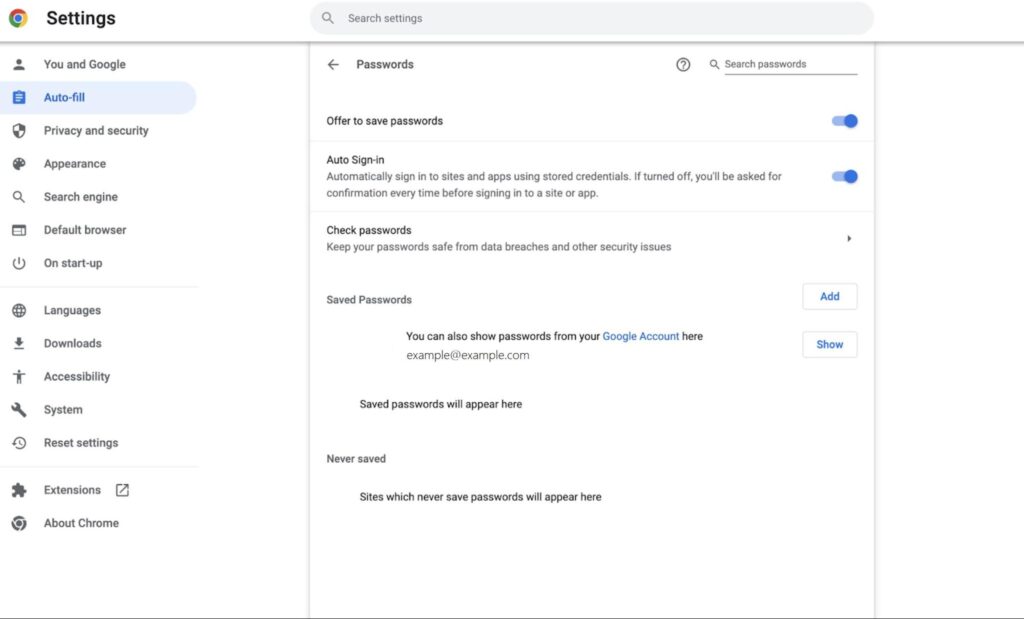Screen dimensions: 1024x619
Task: Go to Search engine settings
Action: [80, 197]
